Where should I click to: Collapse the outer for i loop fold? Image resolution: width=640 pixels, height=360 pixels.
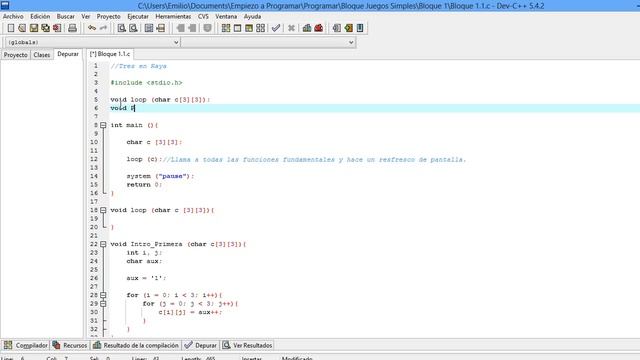(x=103, y=295)
